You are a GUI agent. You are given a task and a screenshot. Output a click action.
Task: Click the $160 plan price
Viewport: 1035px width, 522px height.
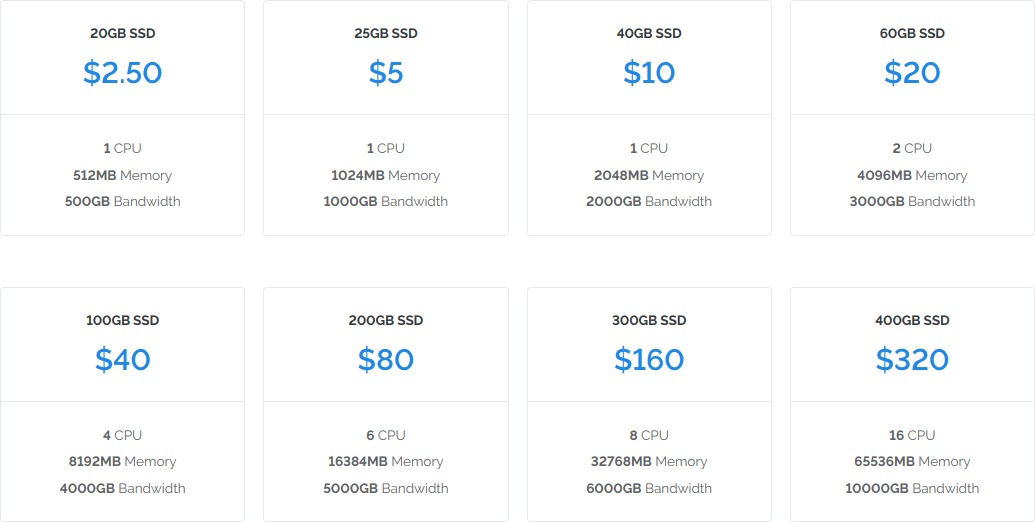[x=649, y=359]
